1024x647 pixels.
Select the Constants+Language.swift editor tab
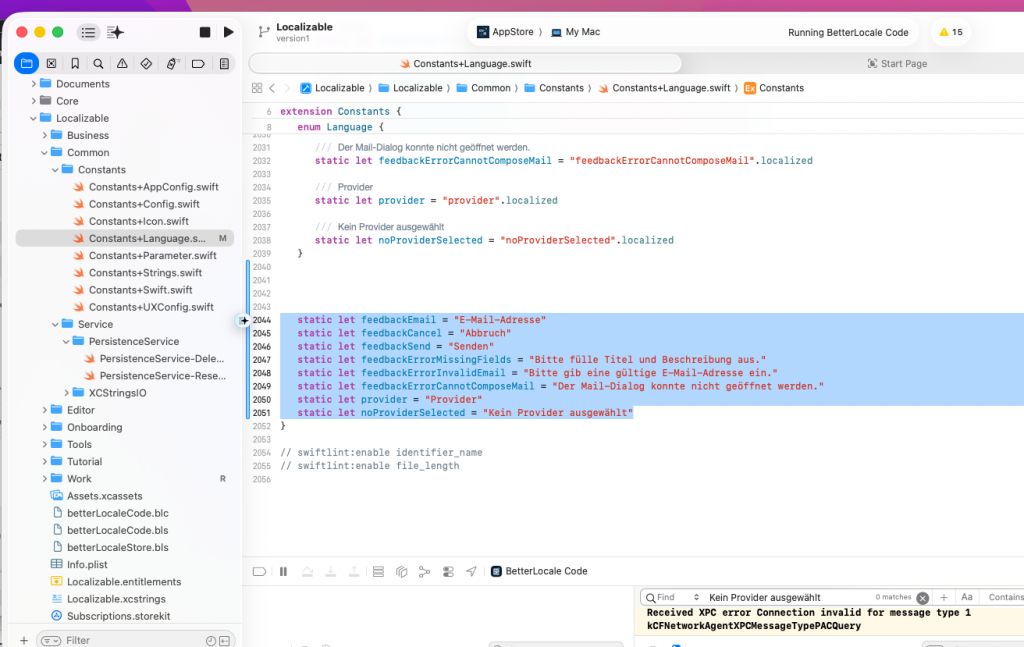(467, 63)
